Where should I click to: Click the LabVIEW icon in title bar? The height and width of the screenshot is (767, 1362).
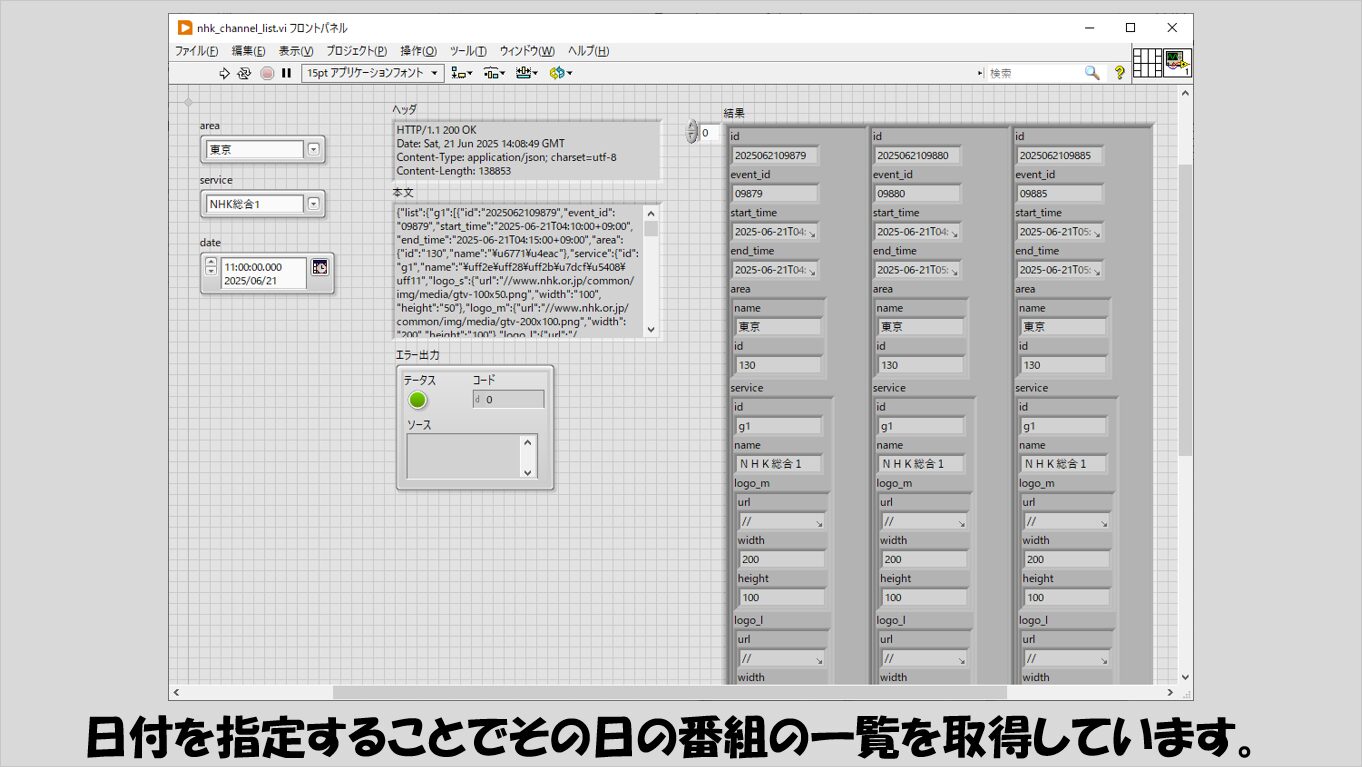[x=185, y=28]
